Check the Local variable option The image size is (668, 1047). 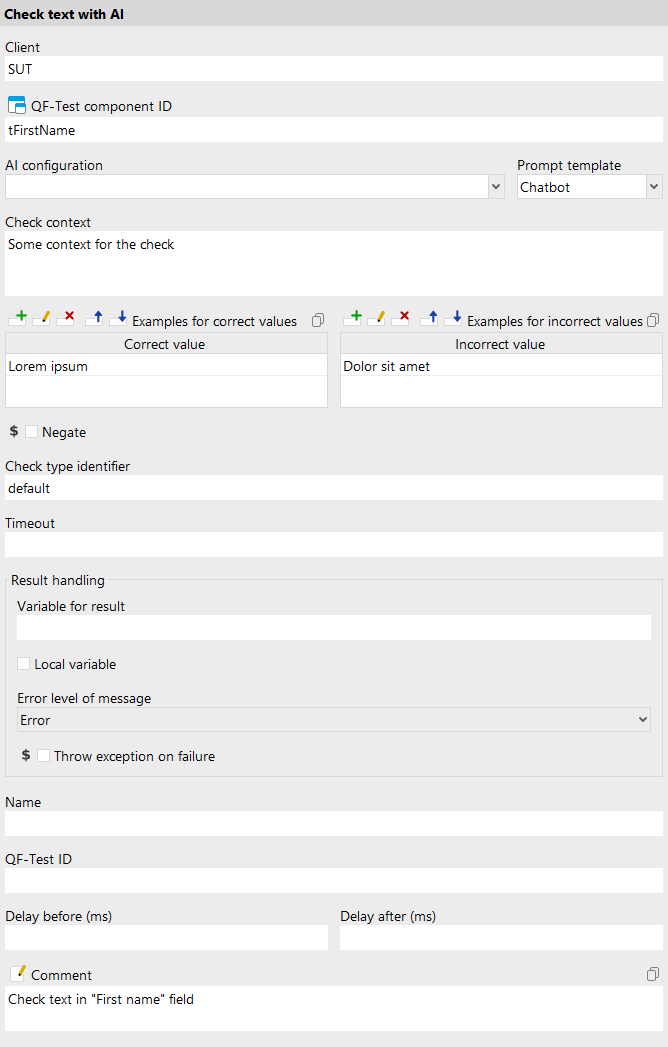[24, 663]
